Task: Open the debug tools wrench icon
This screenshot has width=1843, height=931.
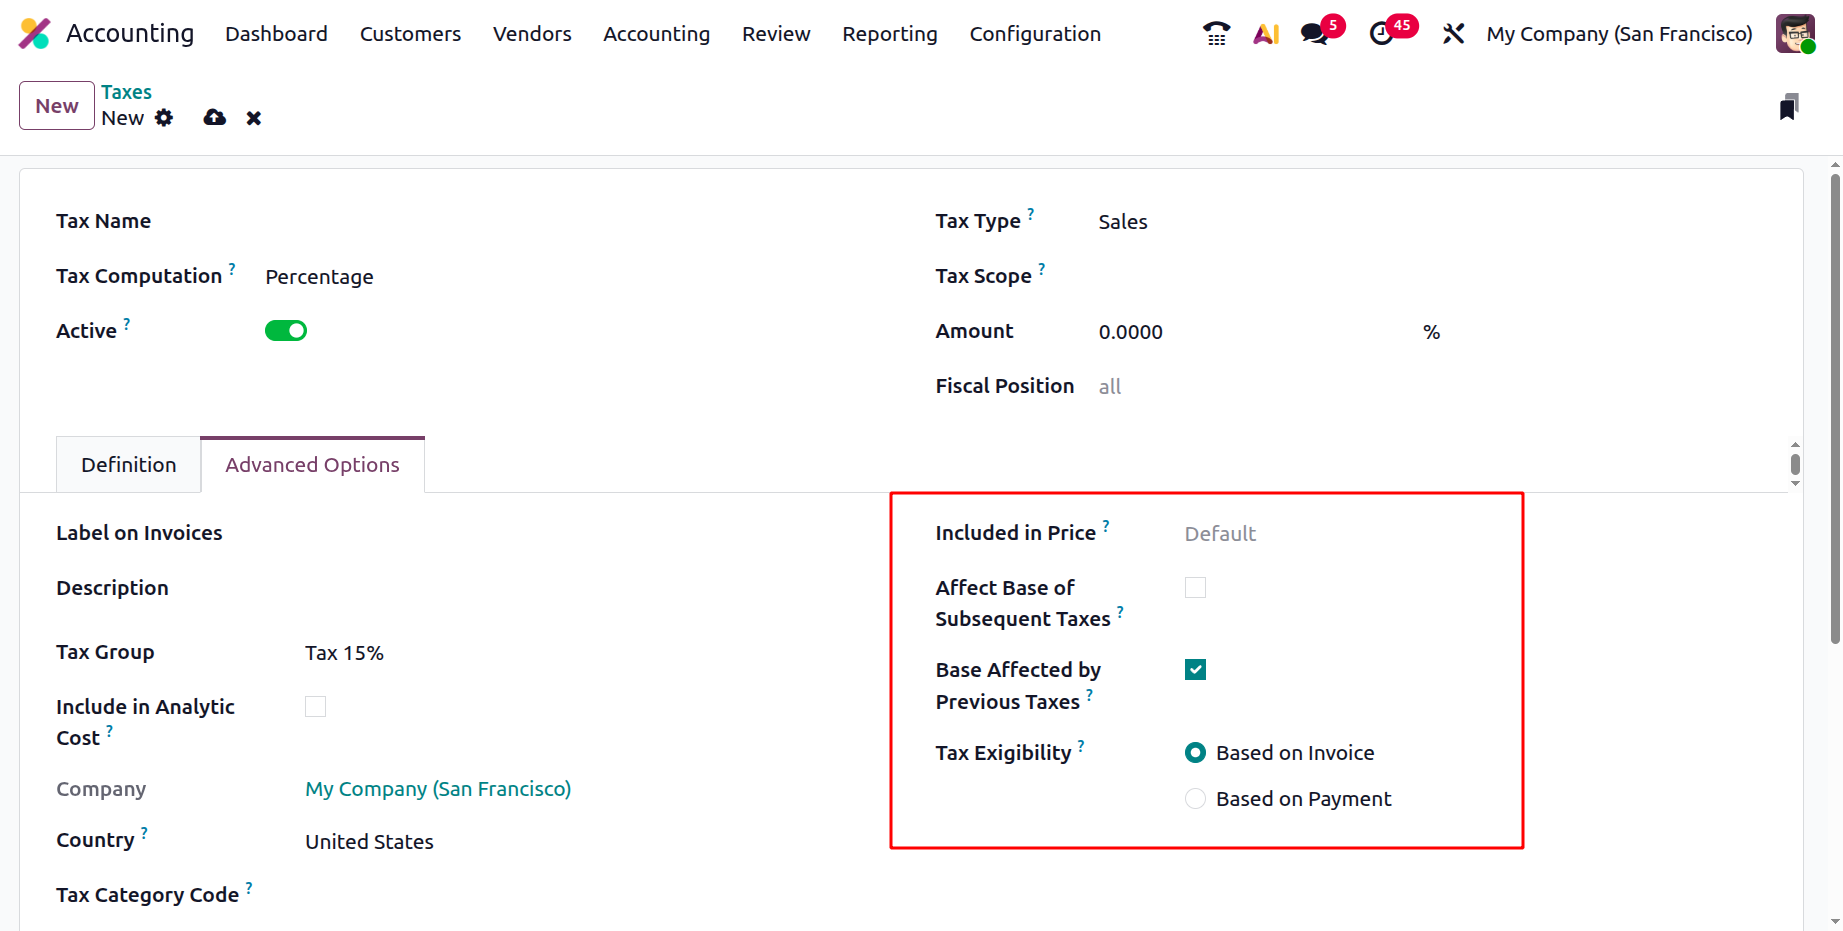Action: click(1453, 34)
